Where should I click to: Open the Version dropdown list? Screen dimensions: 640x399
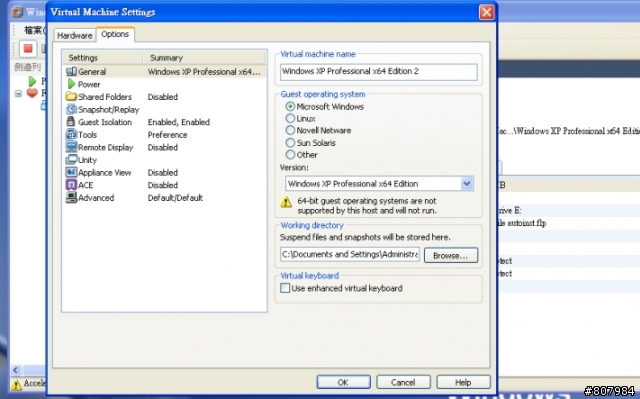point(467,184)
